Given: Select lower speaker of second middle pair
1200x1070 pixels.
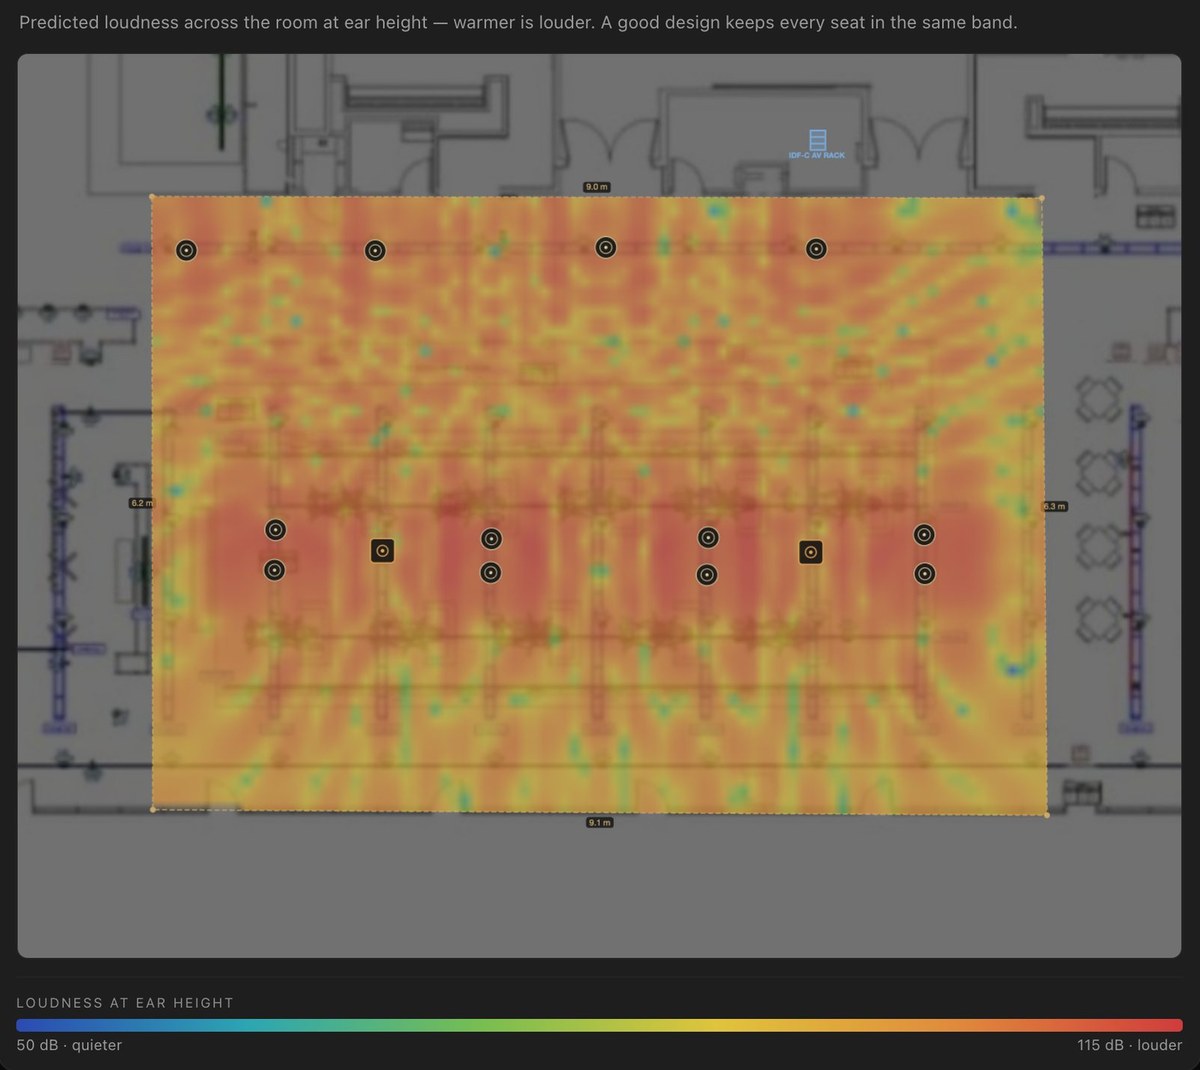Looking at the screenshot, I should pos(490,573).
